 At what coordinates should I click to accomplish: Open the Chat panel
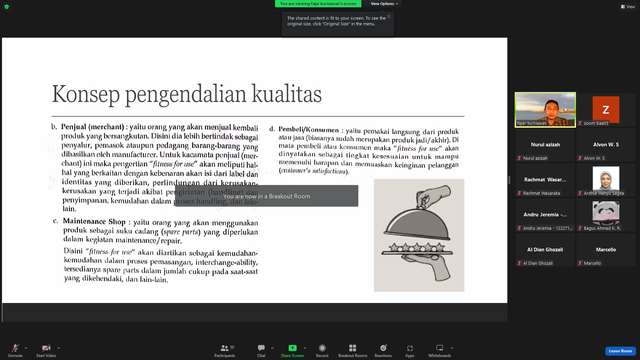click(x=261, y=350)
